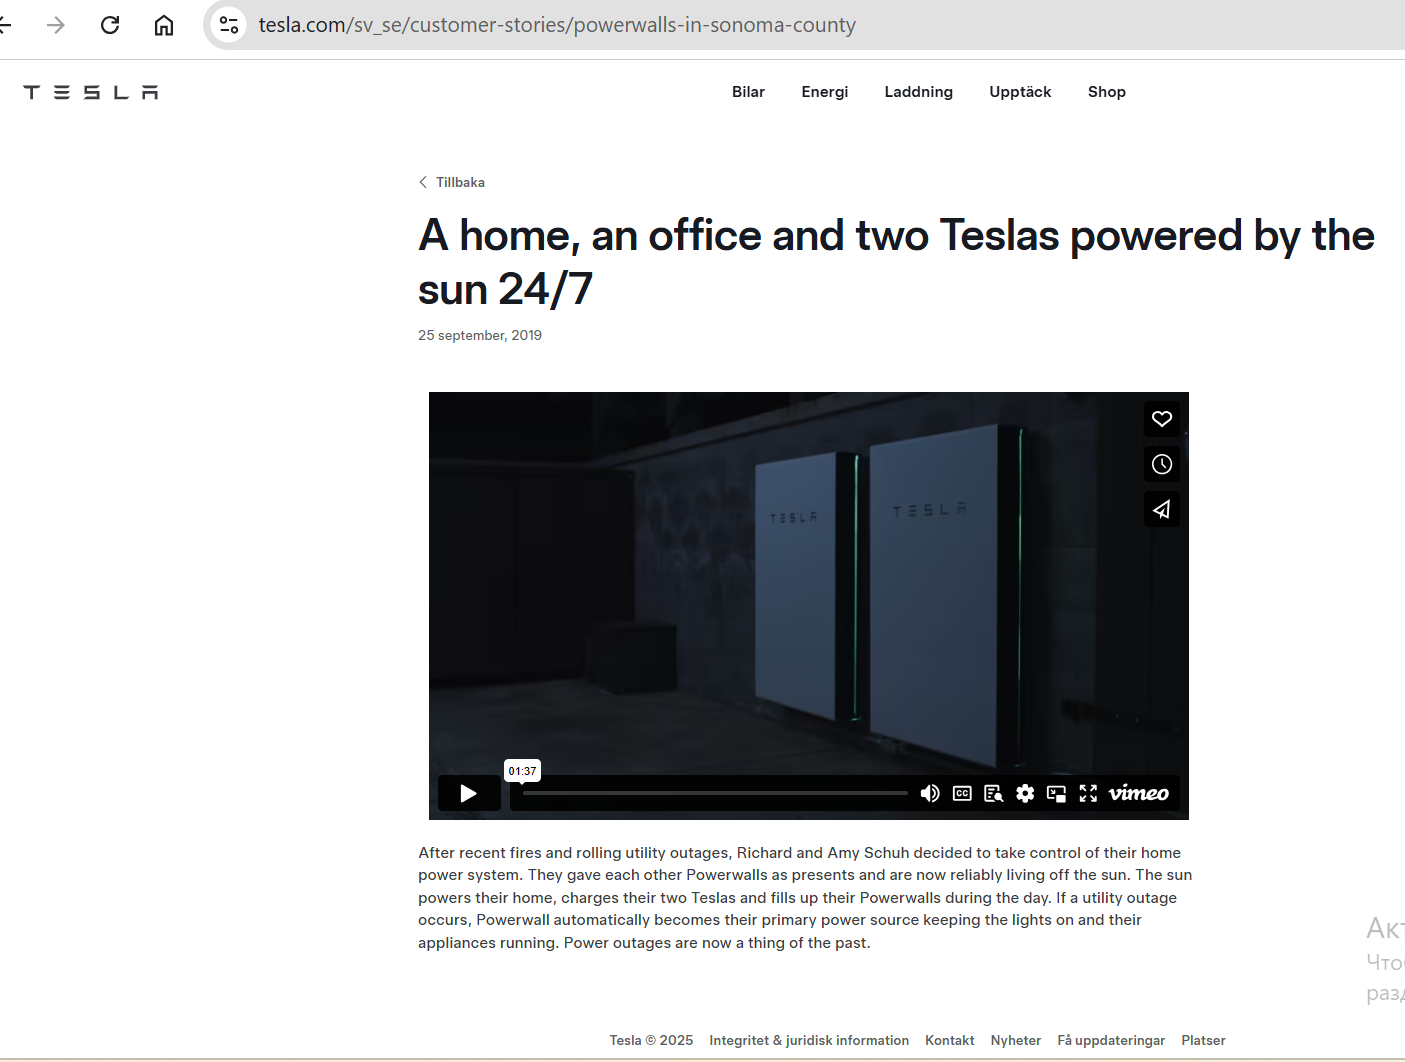Open the Upptäck menu
The height and width of the screenshot is (1062, 1405).
coord(1020,92)
